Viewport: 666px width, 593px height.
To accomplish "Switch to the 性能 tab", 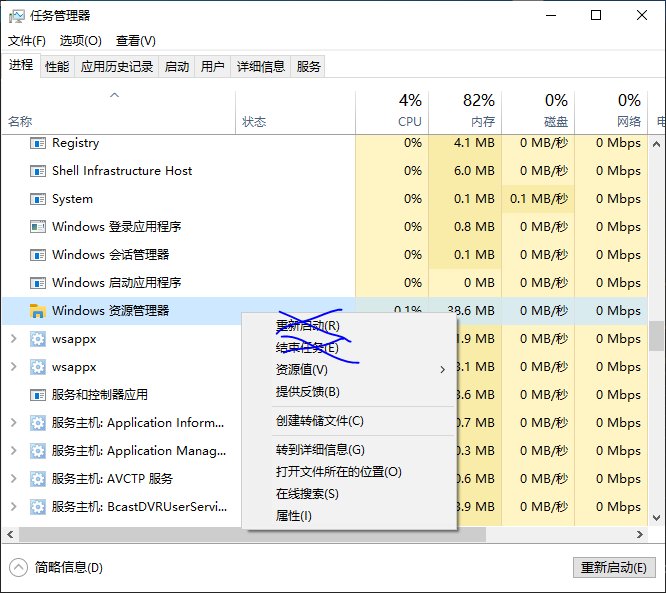I will pos(57,67).
